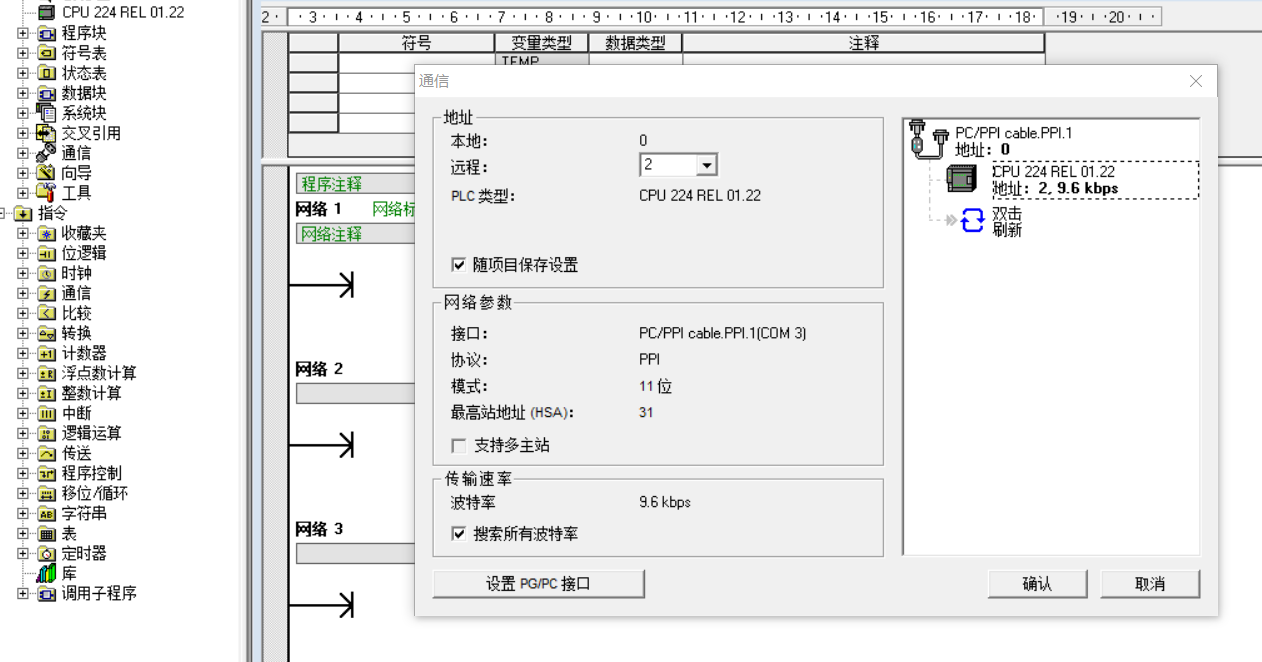Click the 向导 wizard icon
Viewport: 1262px width, 662px height.
pyautogui.click(x=46, y=173)
